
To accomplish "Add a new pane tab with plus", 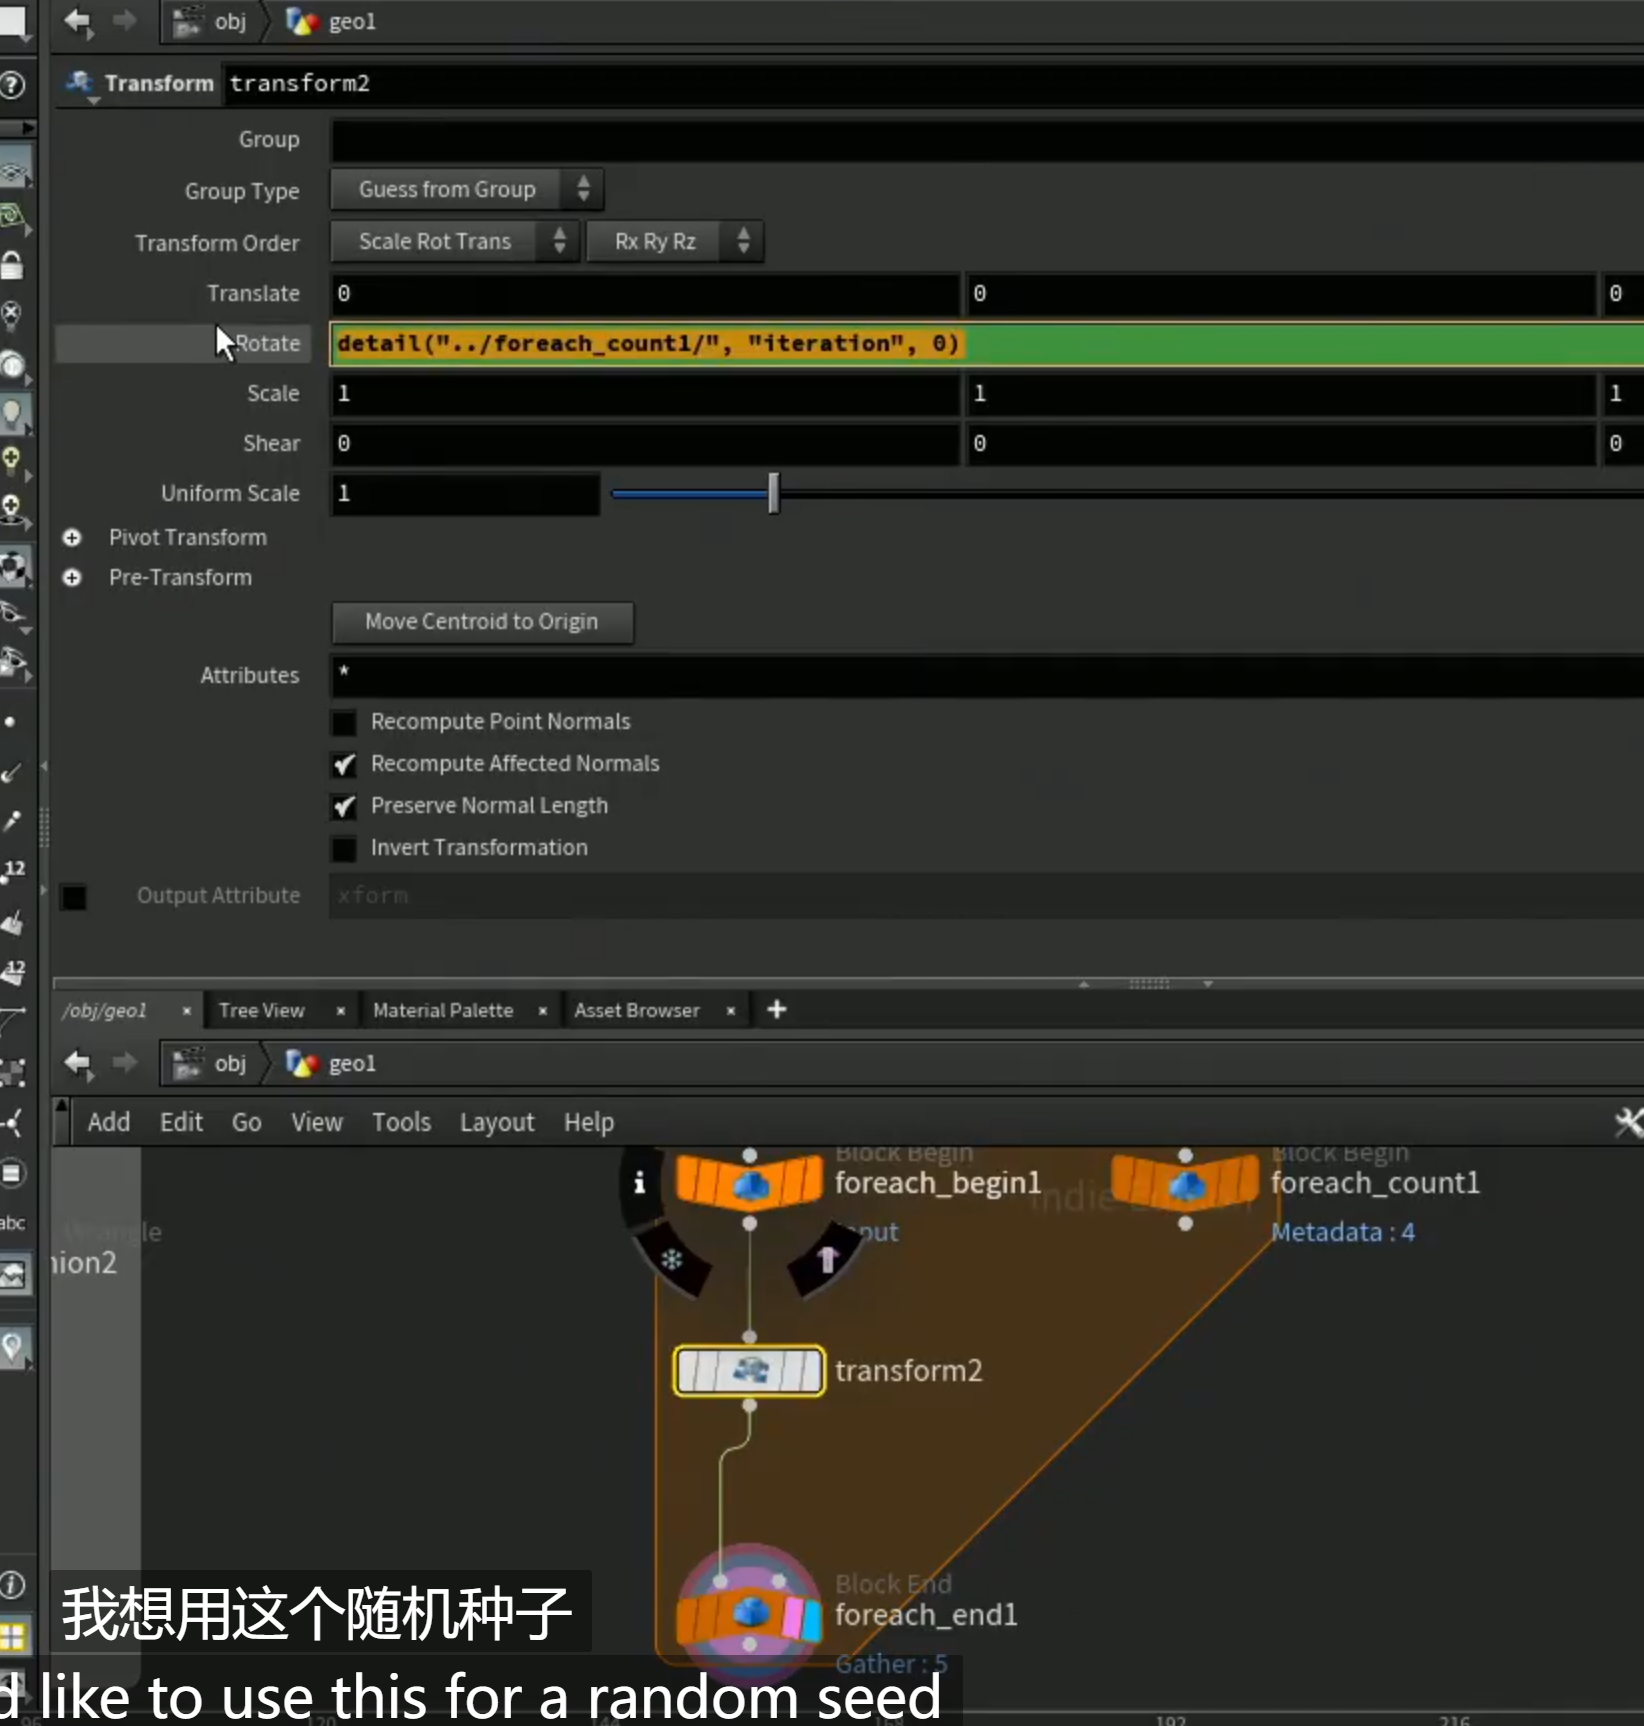I will [x=777, y=1010].
